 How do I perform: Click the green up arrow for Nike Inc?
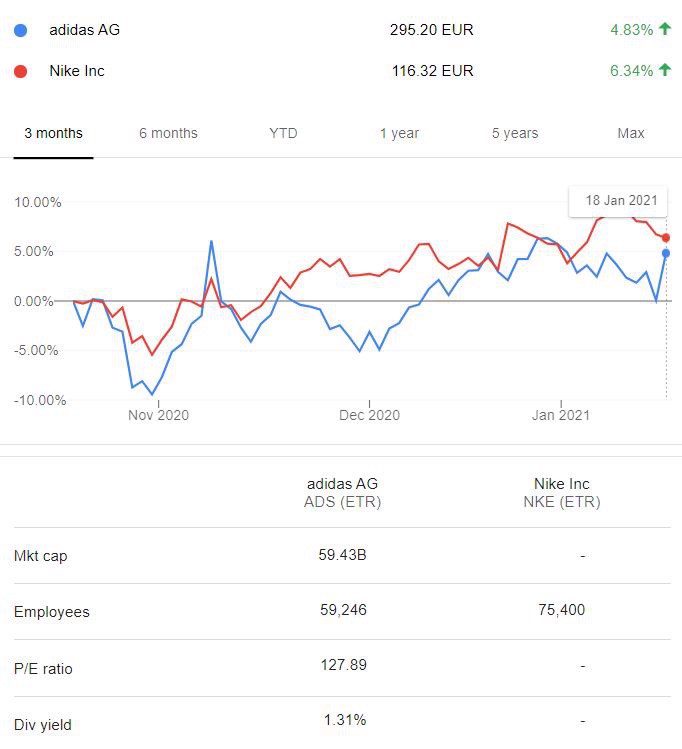pos(665,71)
